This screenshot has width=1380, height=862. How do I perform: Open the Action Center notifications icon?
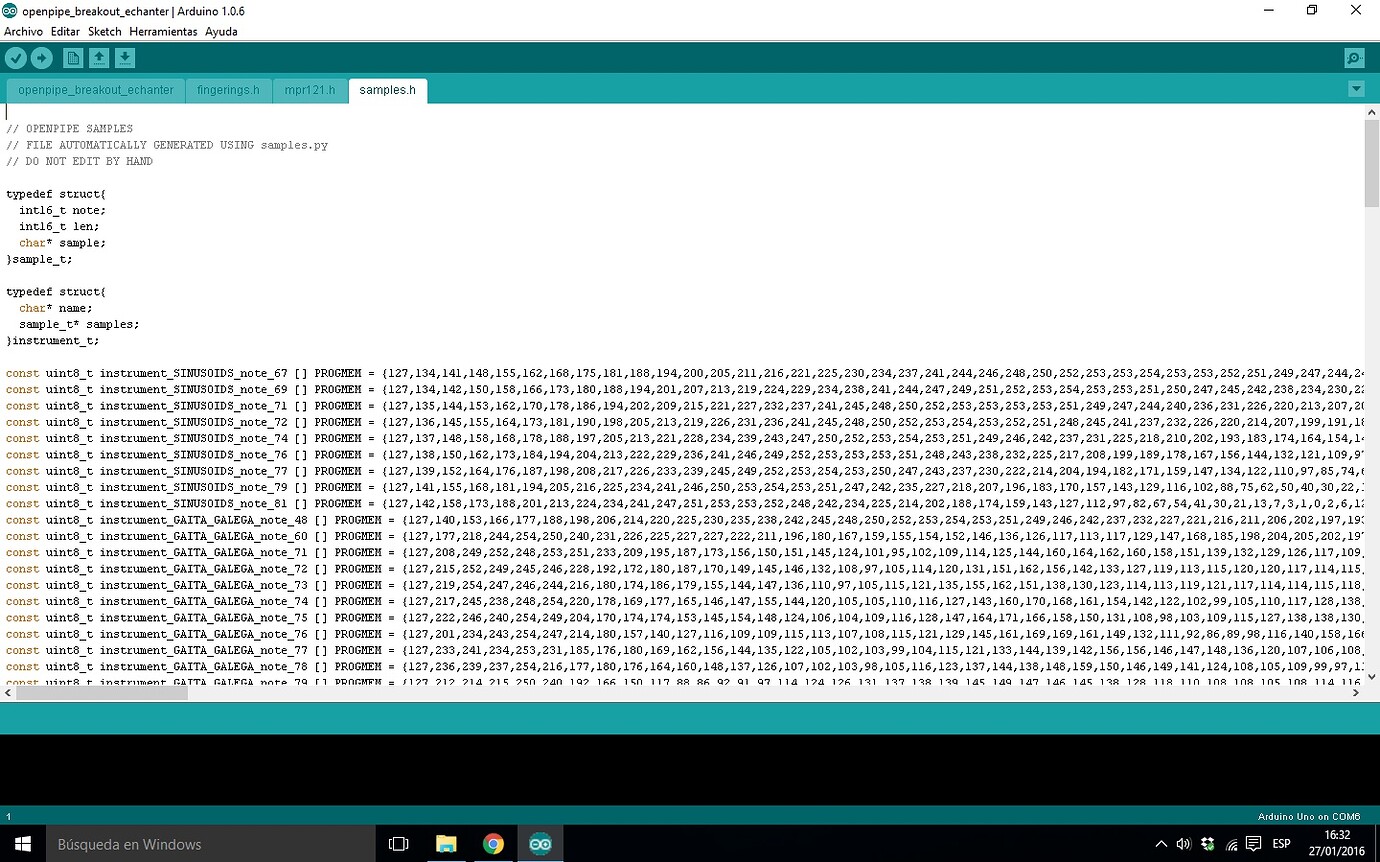tap(1253, 844)
